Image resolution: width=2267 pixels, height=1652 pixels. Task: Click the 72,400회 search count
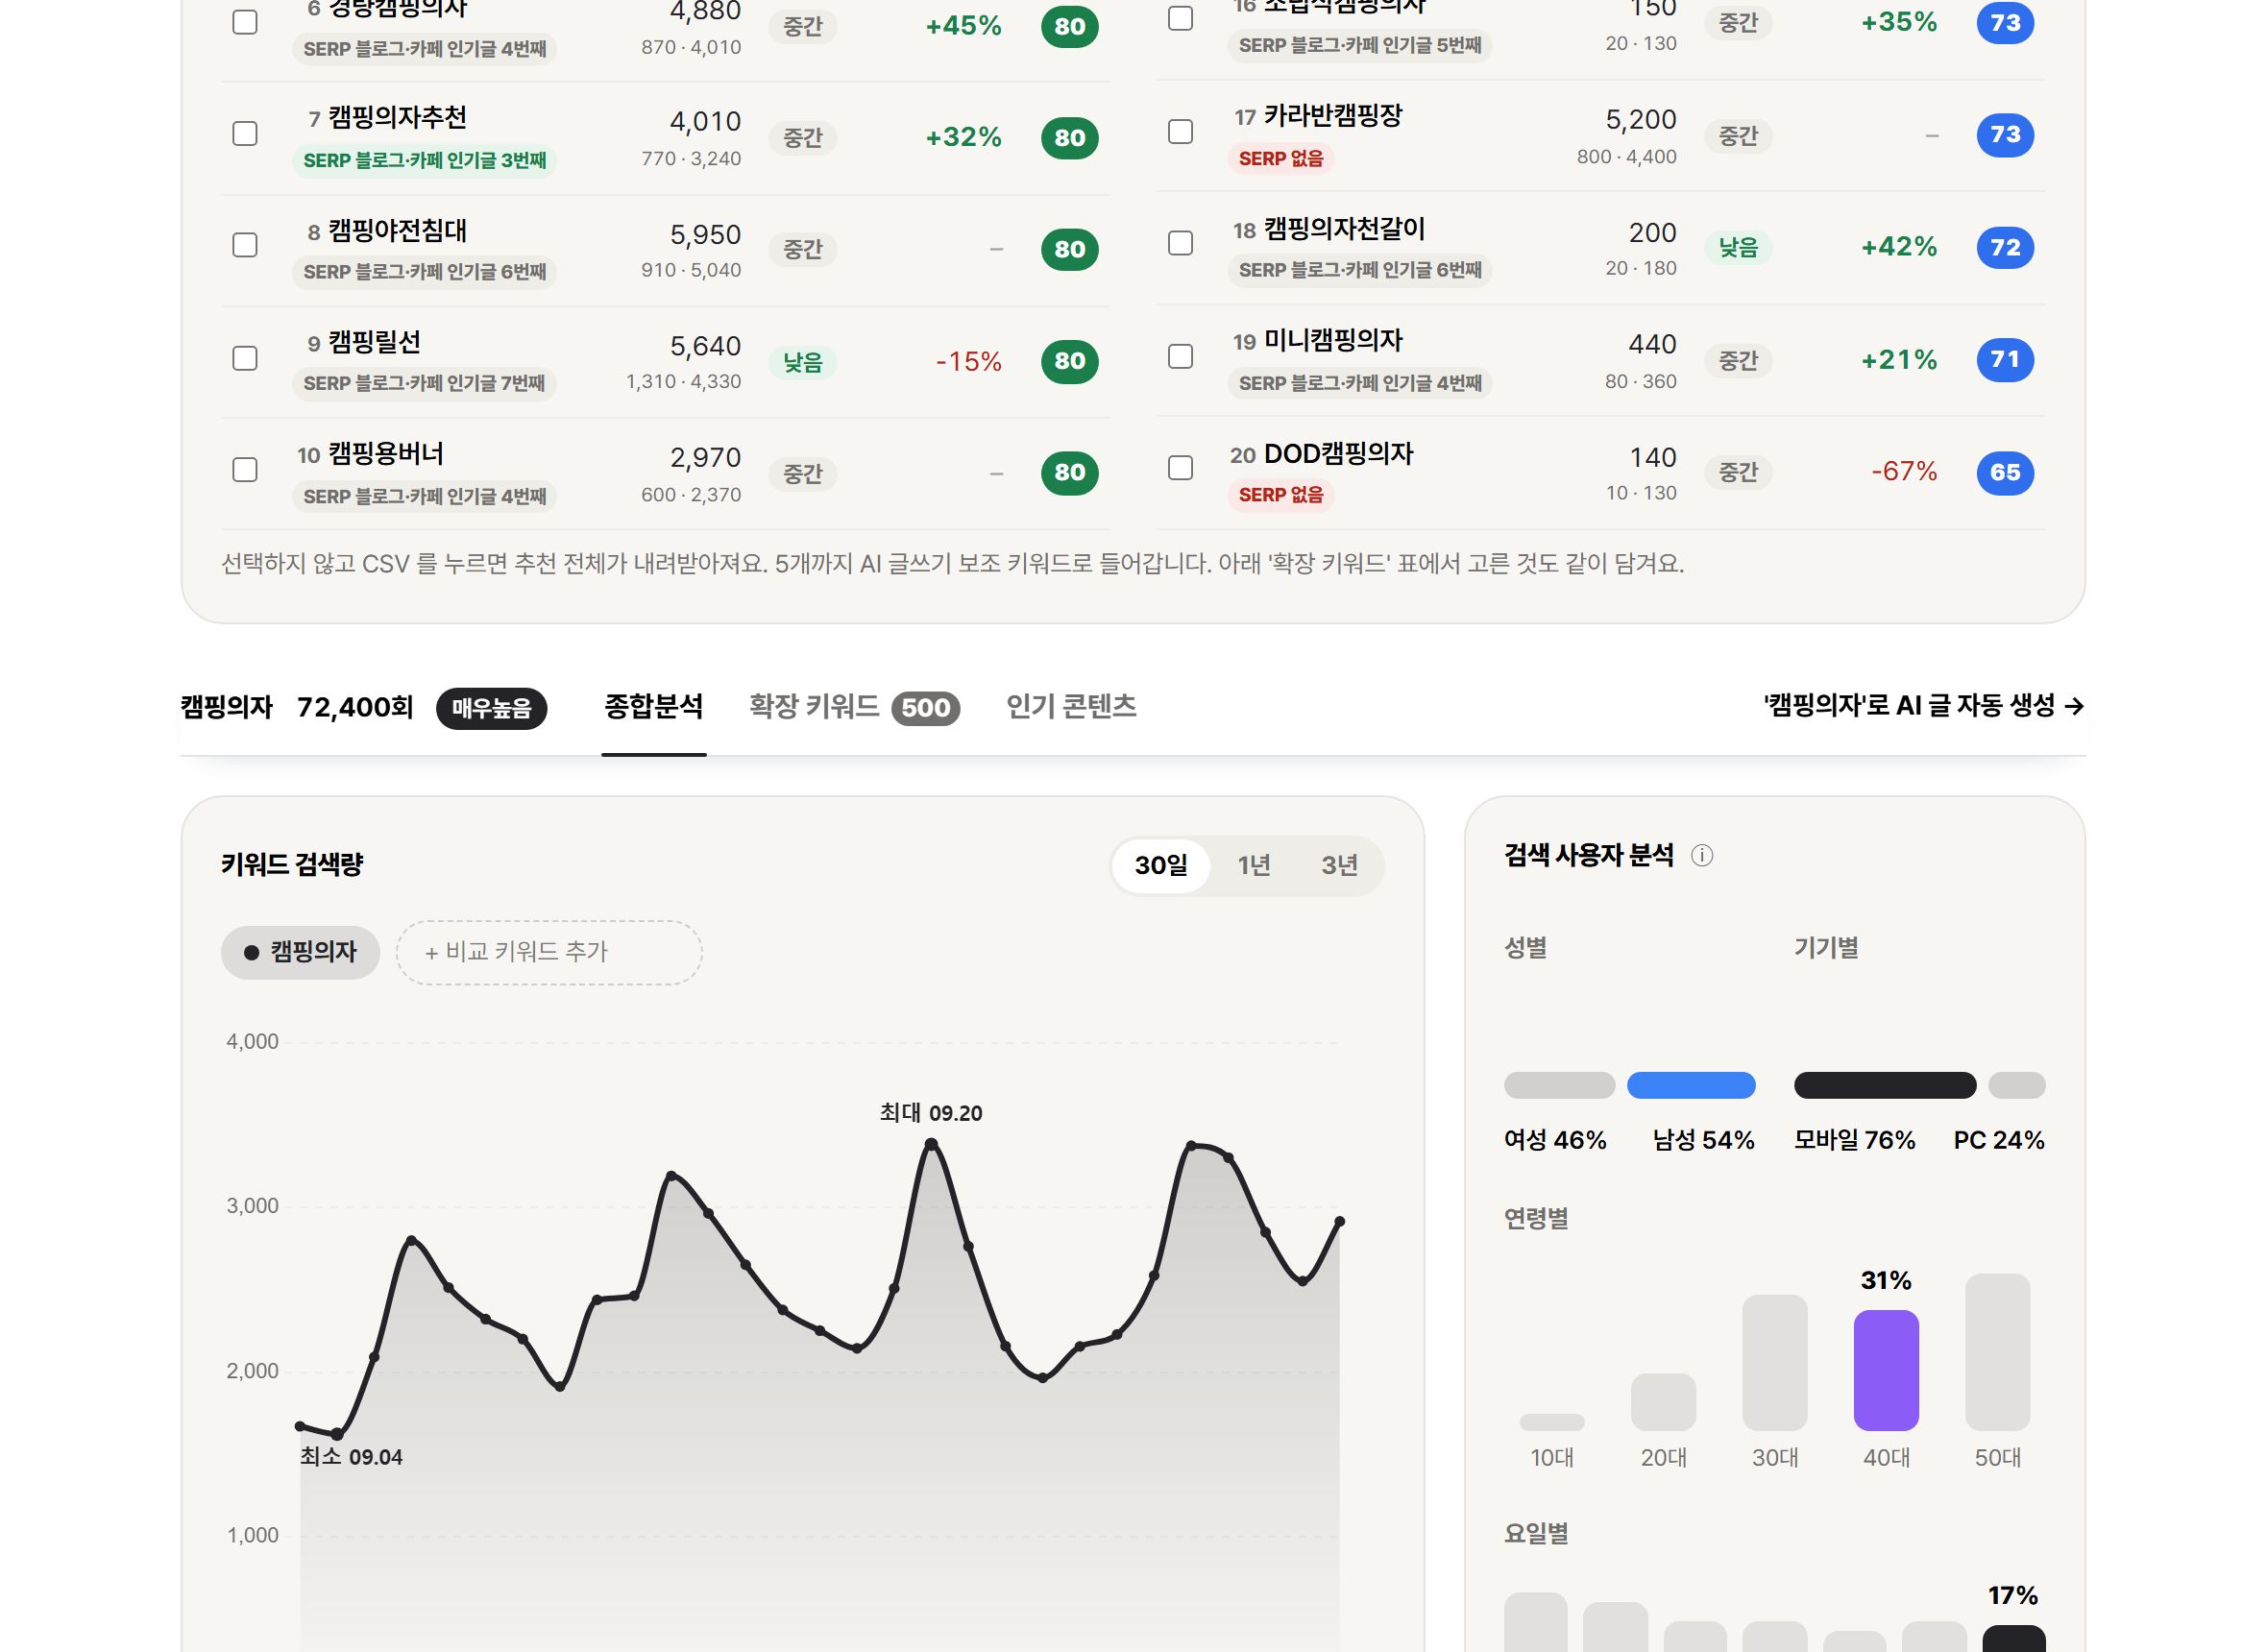point(355,708)
